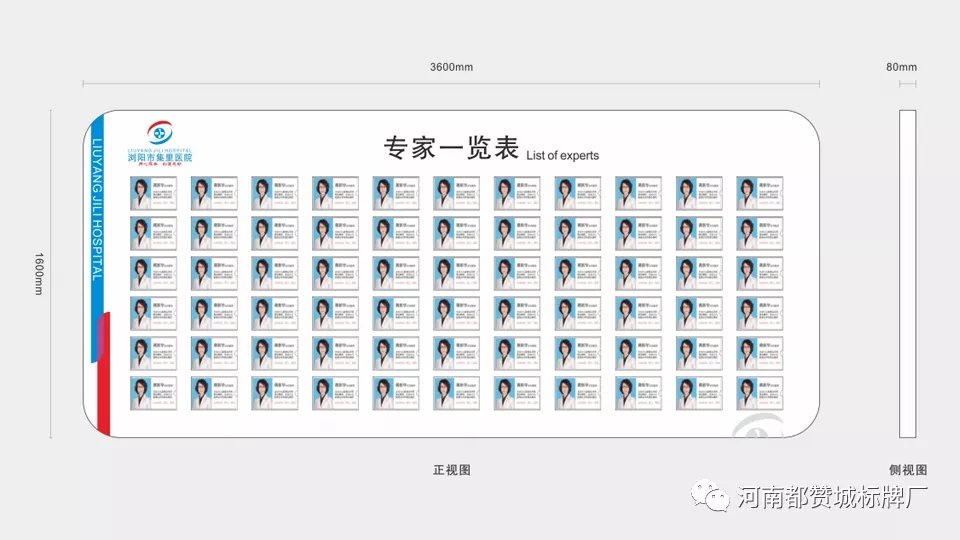Open the first expert card in the top row

tap(153, 194)
